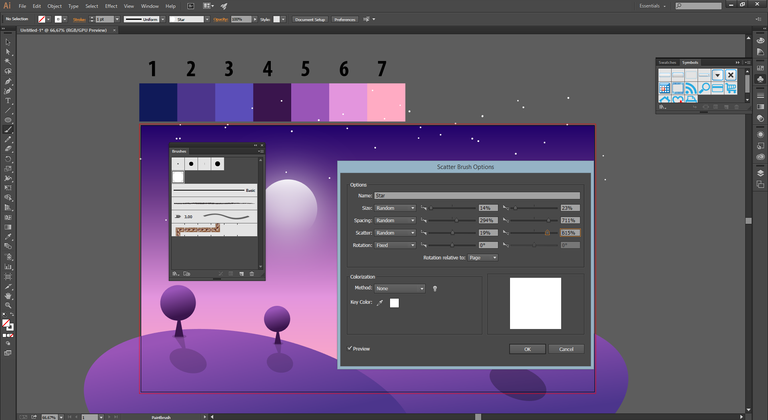This screenshot has height=420, width=768.
Task: Open the Arrange Documents icon
Action: click(x=208, y=6)
